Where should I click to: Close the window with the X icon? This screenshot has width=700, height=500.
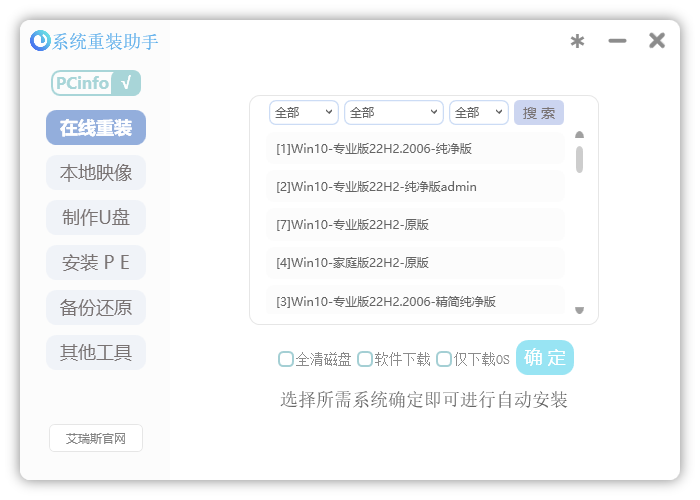point(657,41)
